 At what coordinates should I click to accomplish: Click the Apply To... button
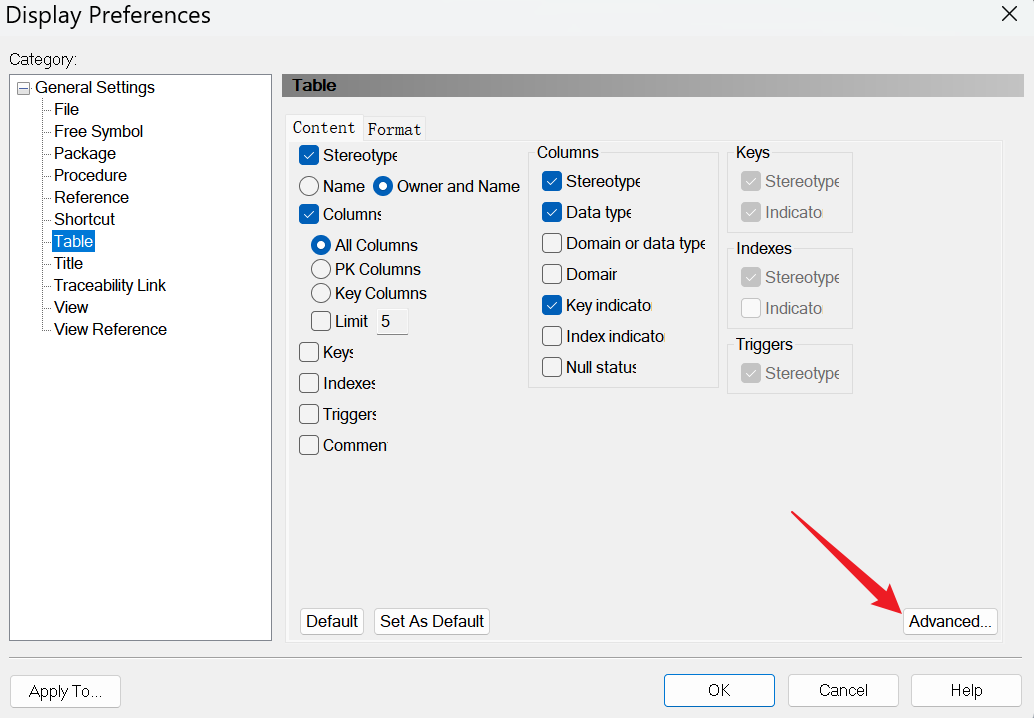[x=65, y=691]
